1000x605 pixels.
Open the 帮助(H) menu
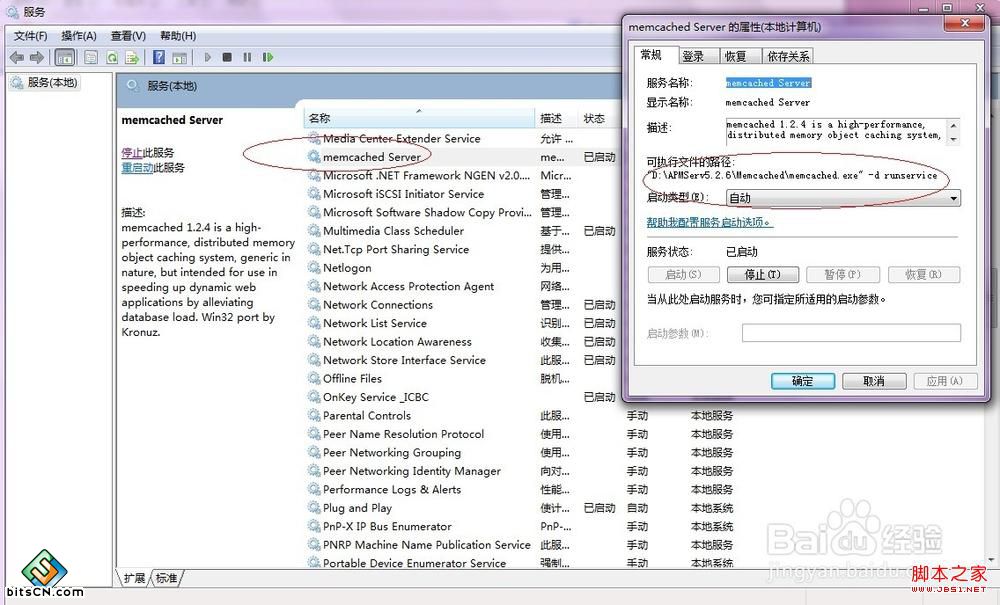click(x=178, y=36)
